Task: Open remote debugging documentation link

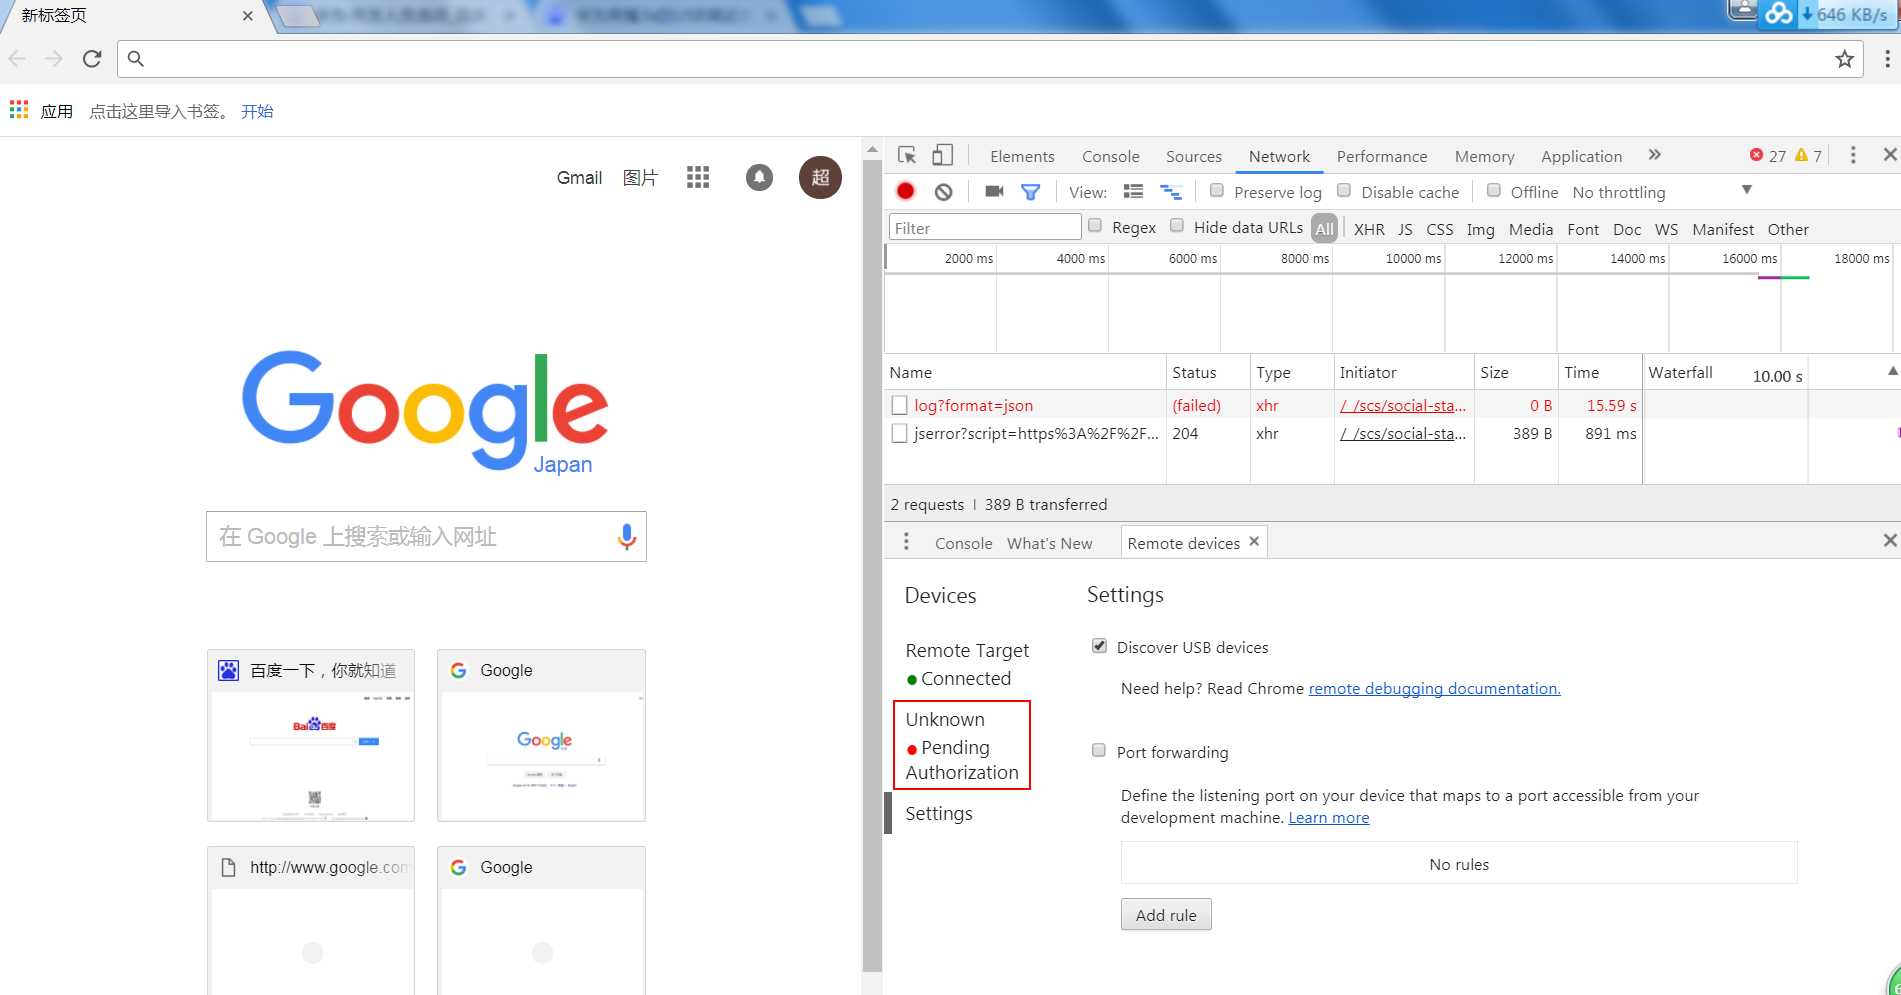Action: coord(1434,688)
